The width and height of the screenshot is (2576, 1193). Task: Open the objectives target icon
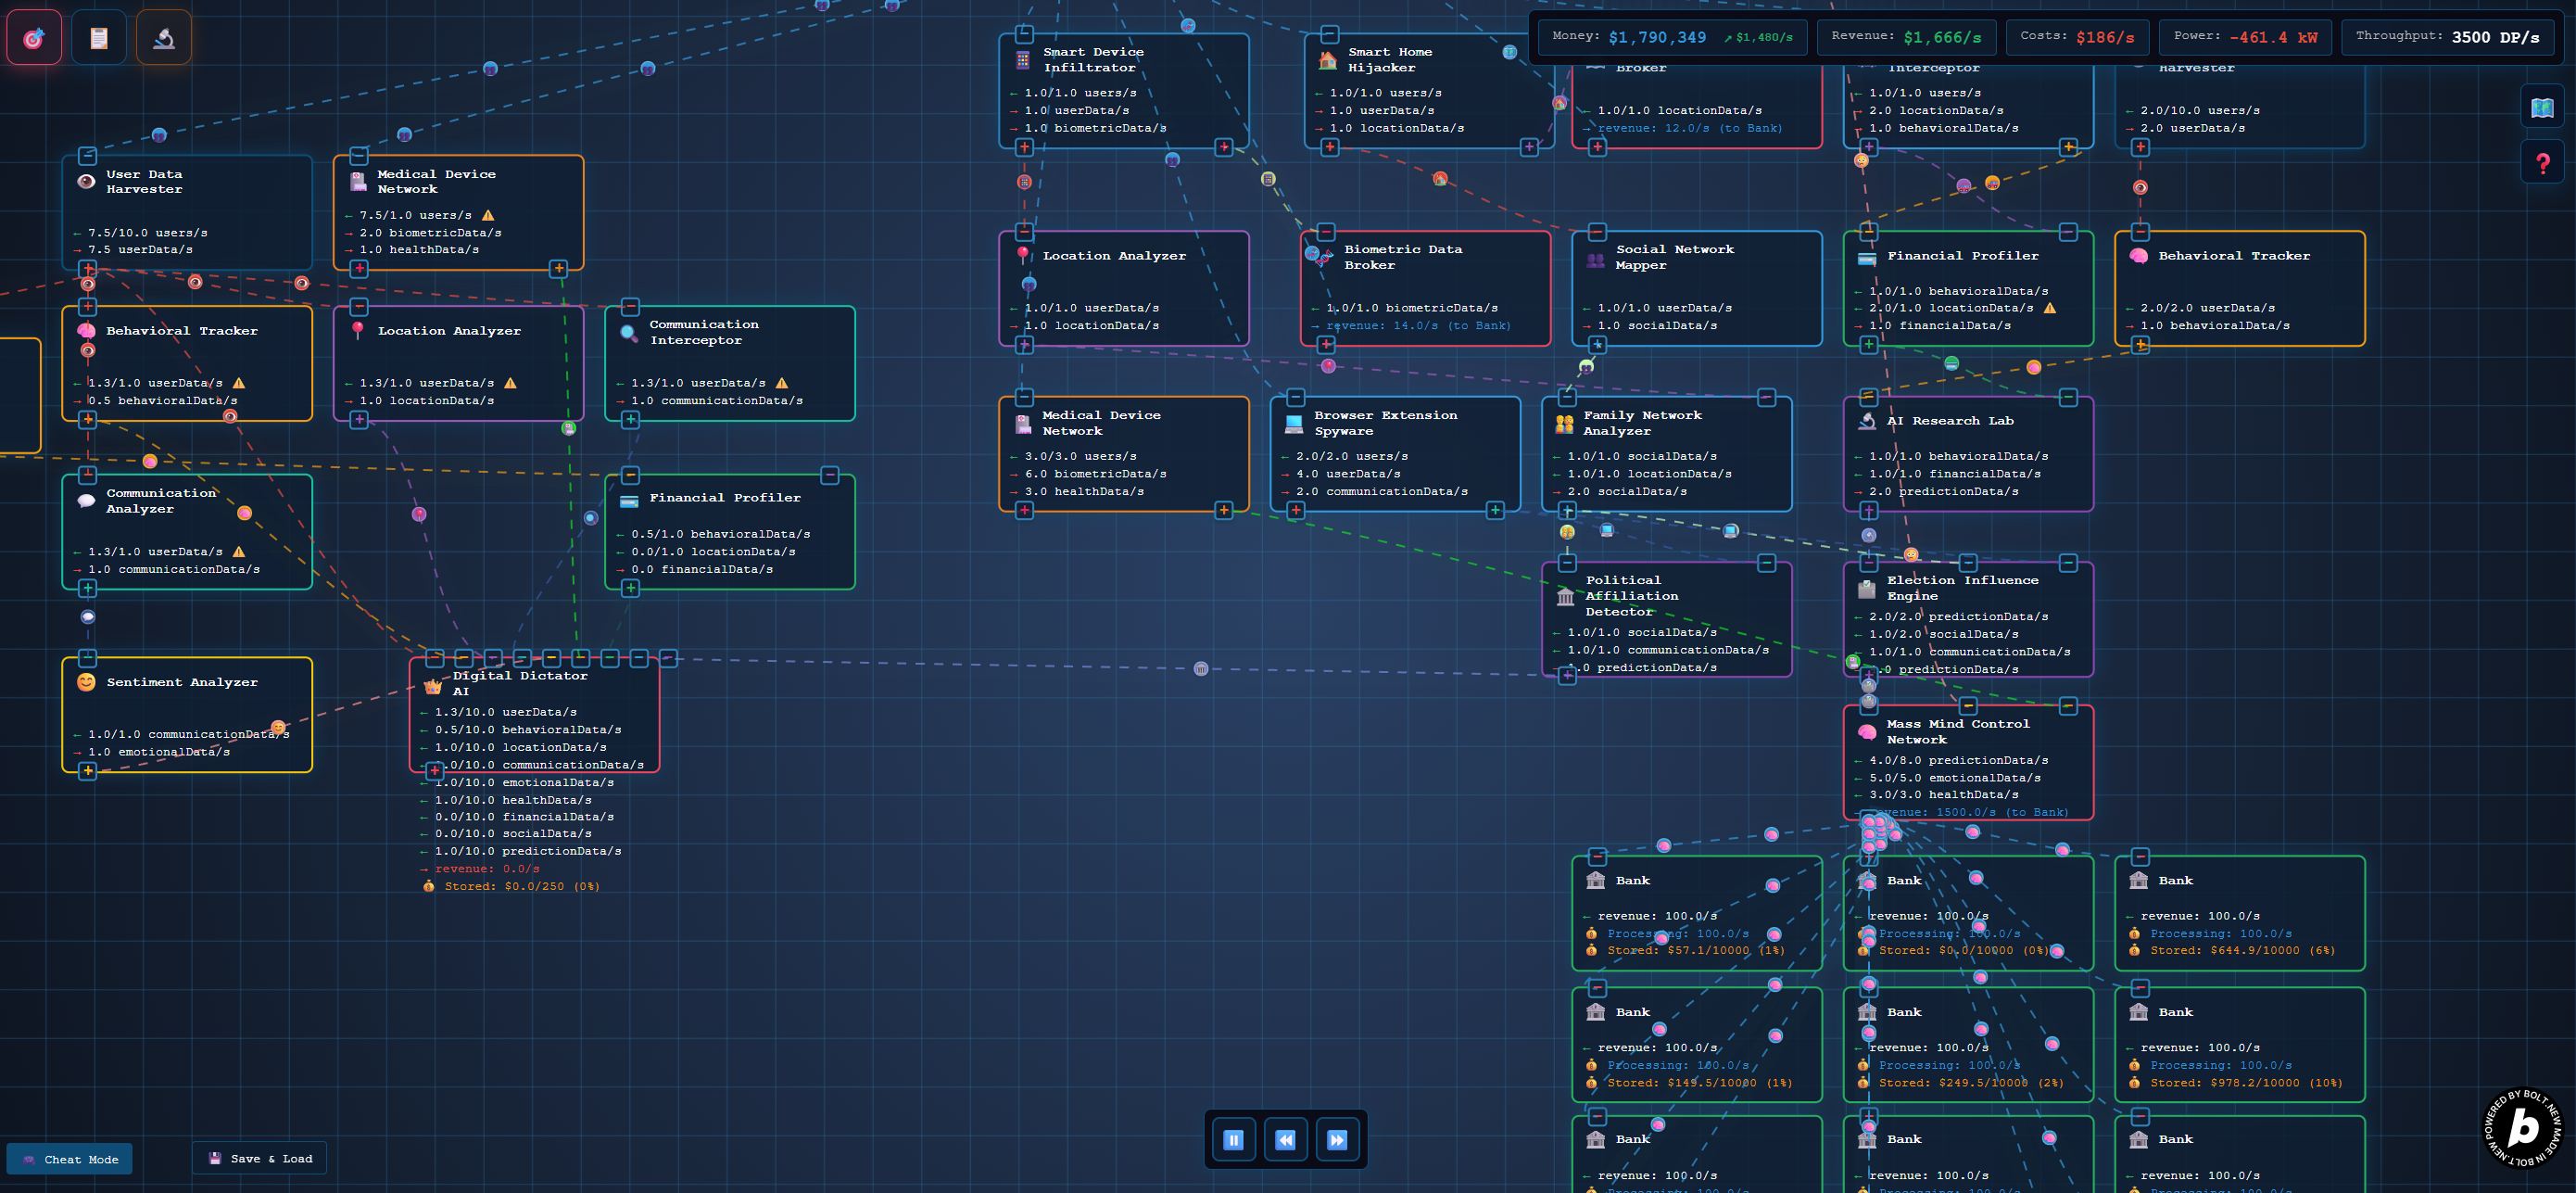34,38
